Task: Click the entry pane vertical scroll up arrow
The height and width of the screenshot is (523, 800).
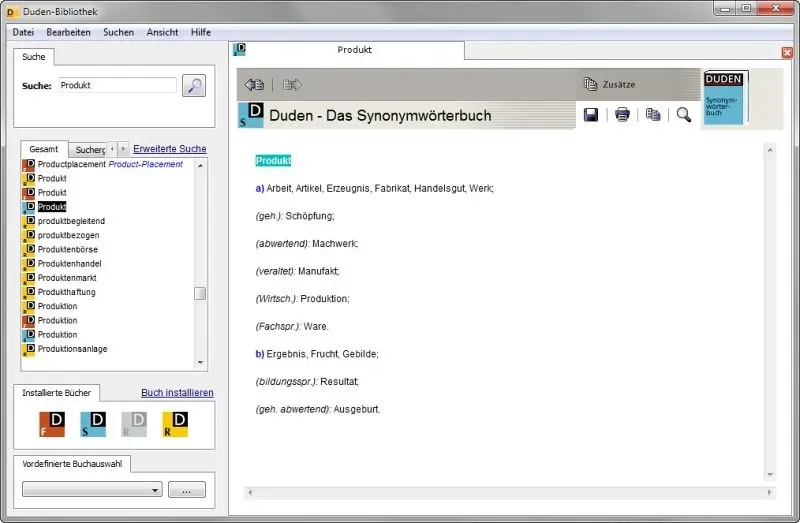Action: [x=770, y=150]
